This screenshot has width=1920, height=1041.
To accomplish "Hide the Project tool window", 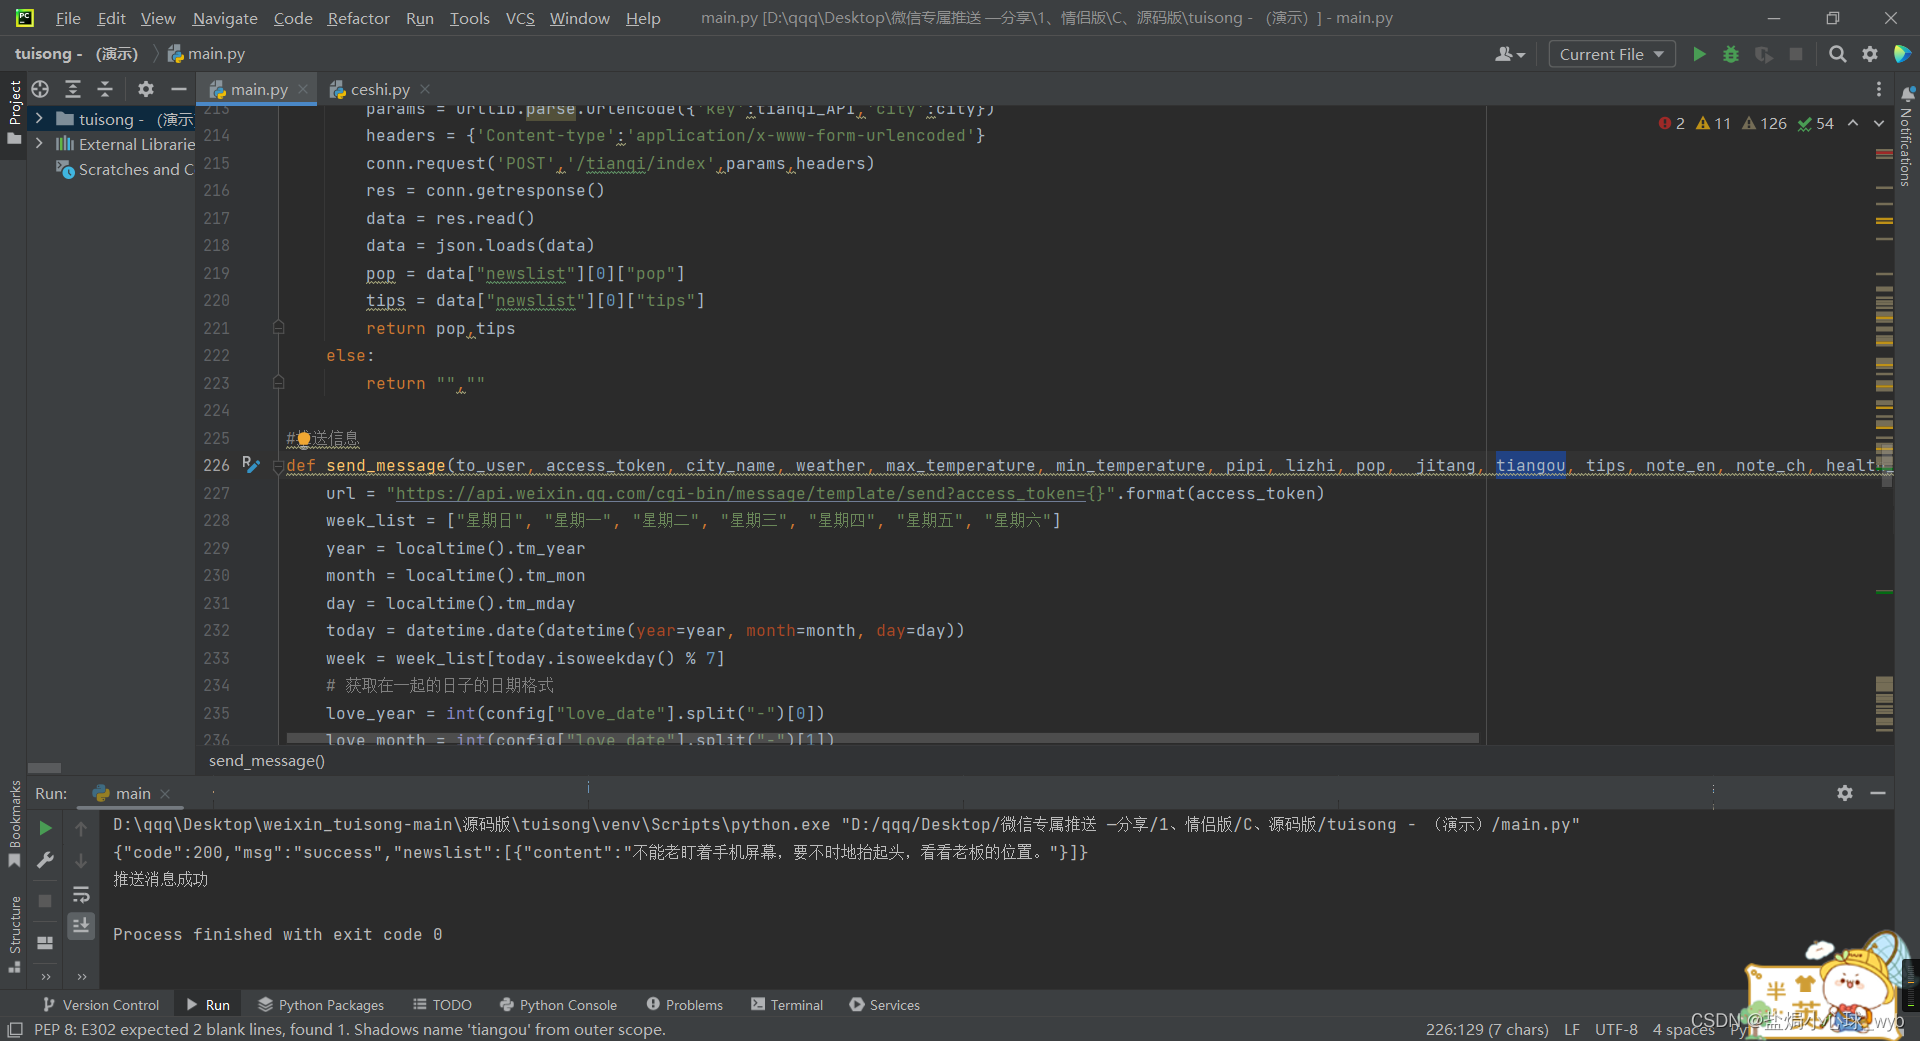I will click(178, 89).
